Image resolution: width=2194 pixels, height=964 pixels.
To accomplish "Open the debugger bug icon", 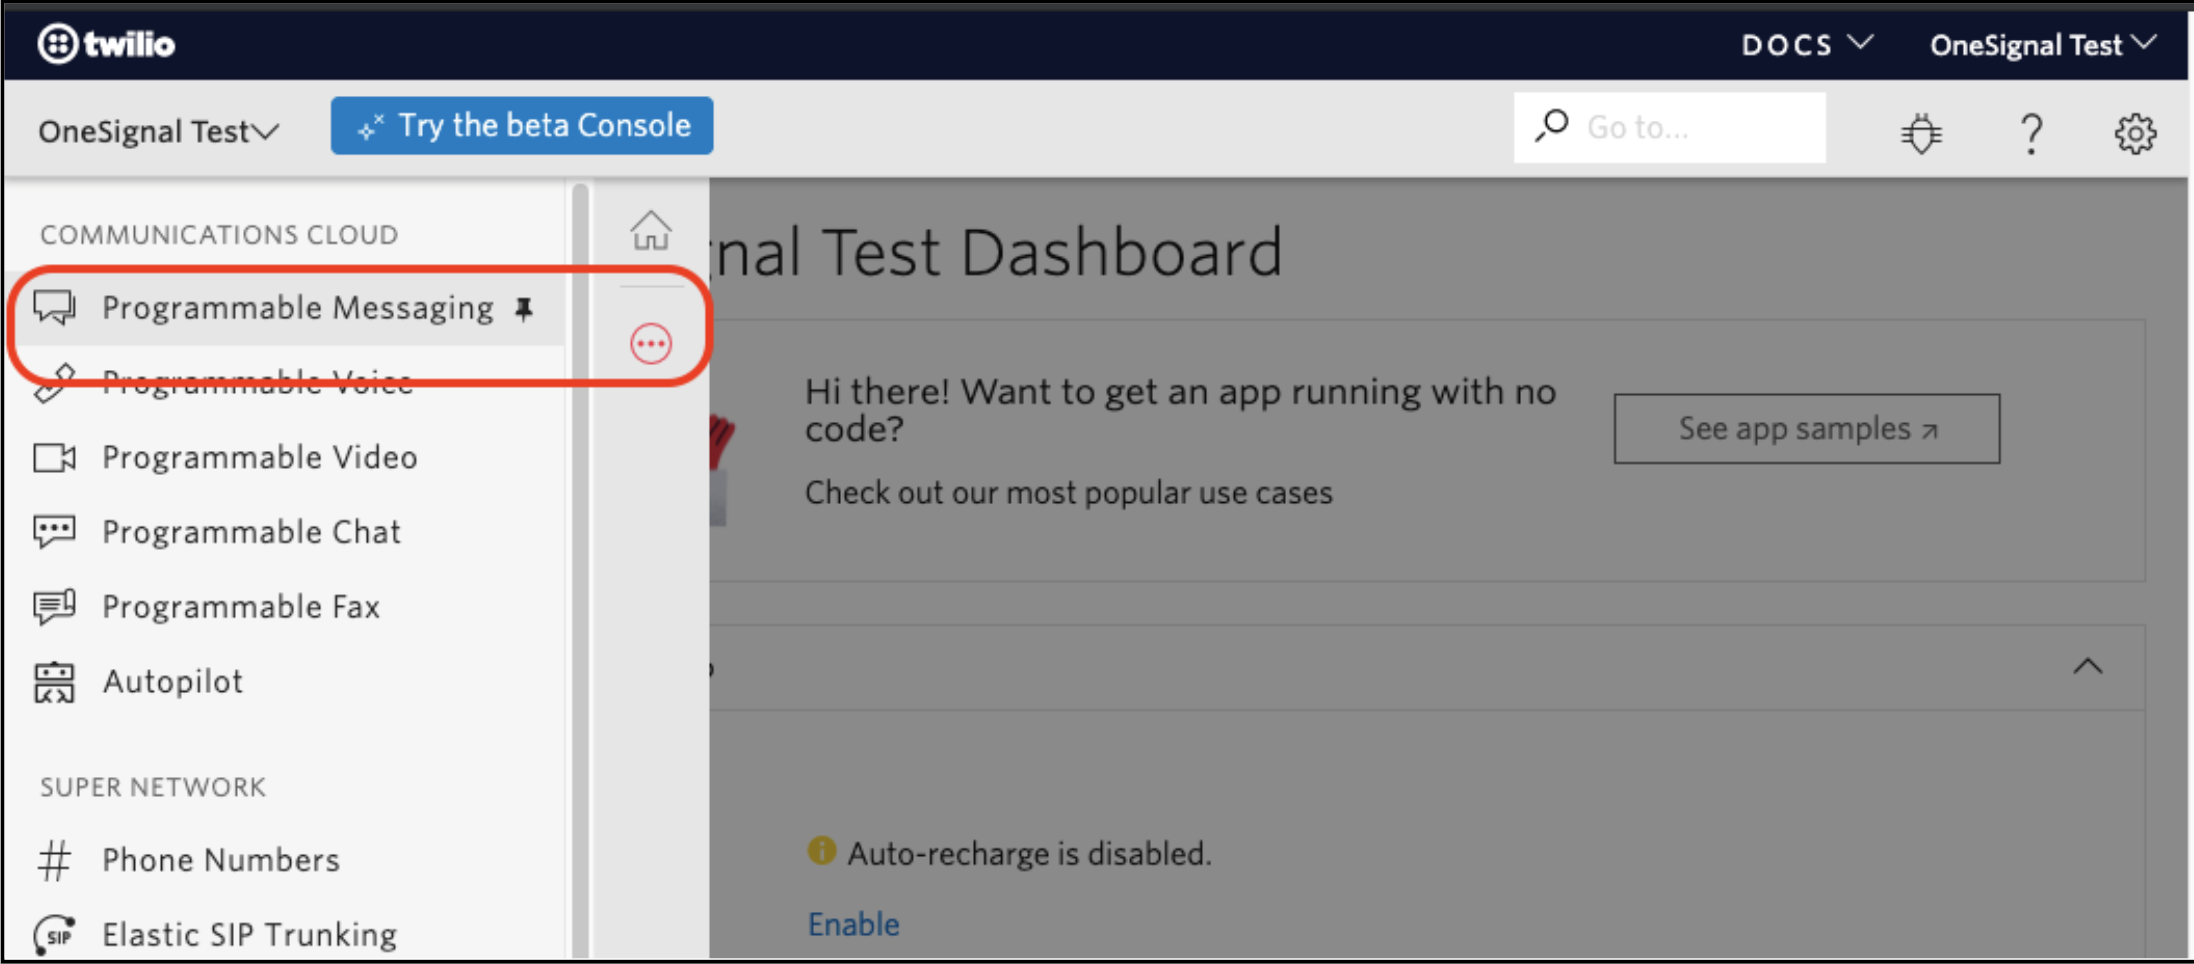I will 1921,133.
